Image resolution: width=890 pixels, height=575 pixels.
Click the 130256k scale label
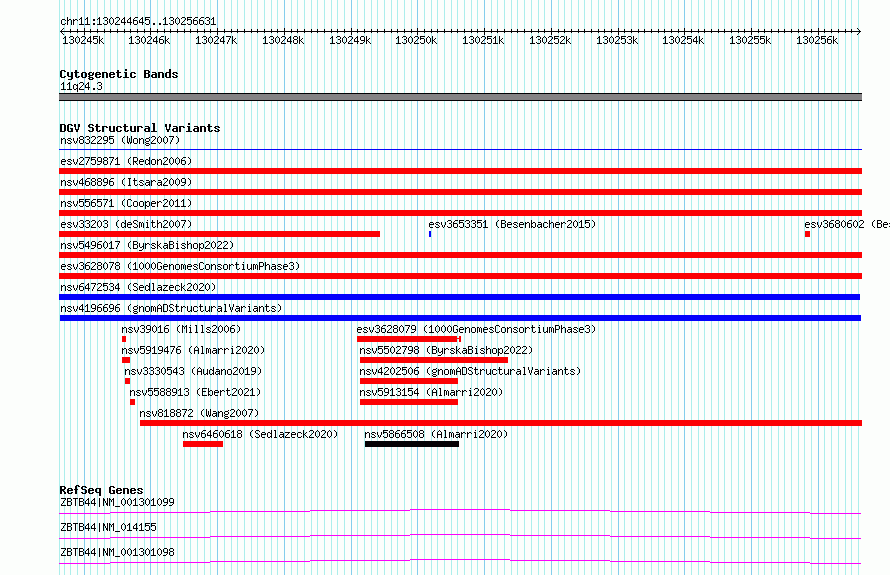click(817, 40)
